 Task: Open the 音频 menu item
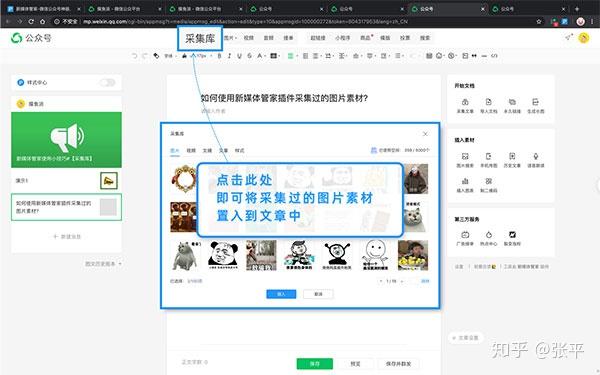[269, 38]
